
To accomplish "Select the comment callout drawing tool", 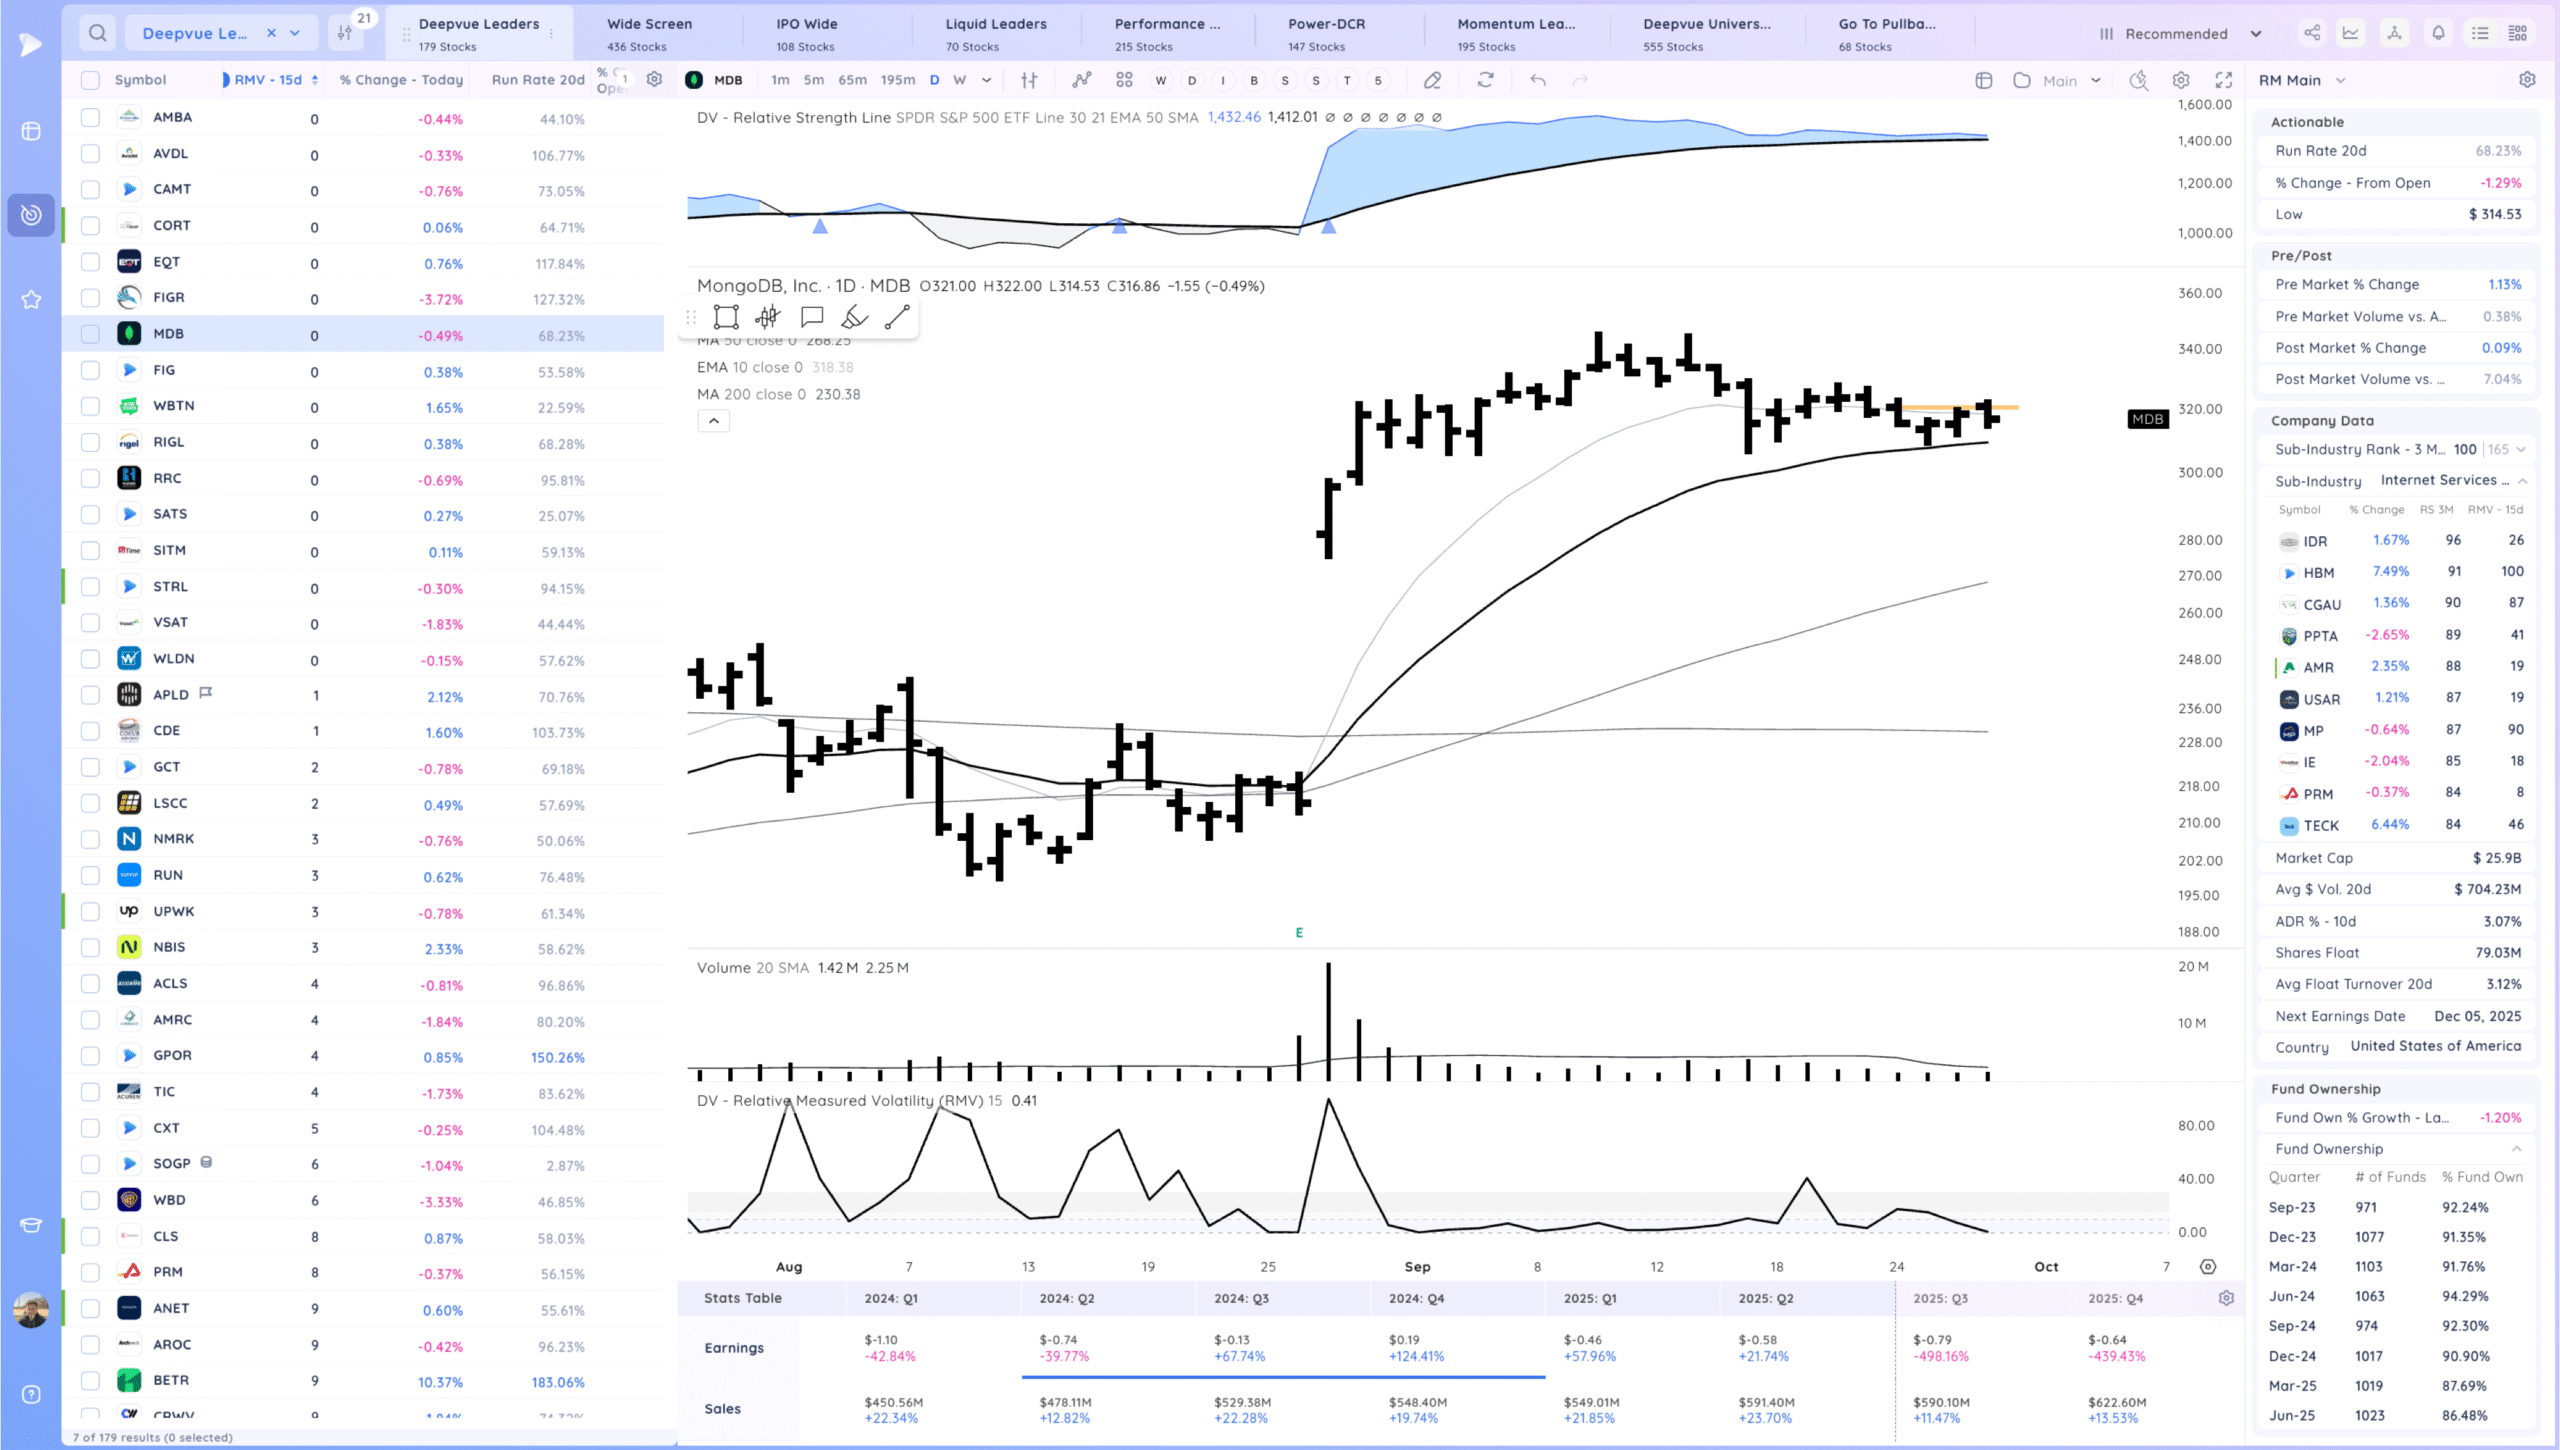I will tap(812, 317).
